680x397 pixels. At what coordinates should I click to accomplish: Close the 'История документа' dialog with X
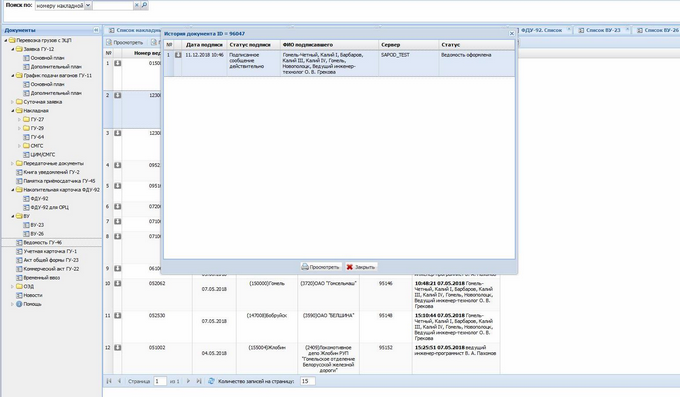pos(512,33)
